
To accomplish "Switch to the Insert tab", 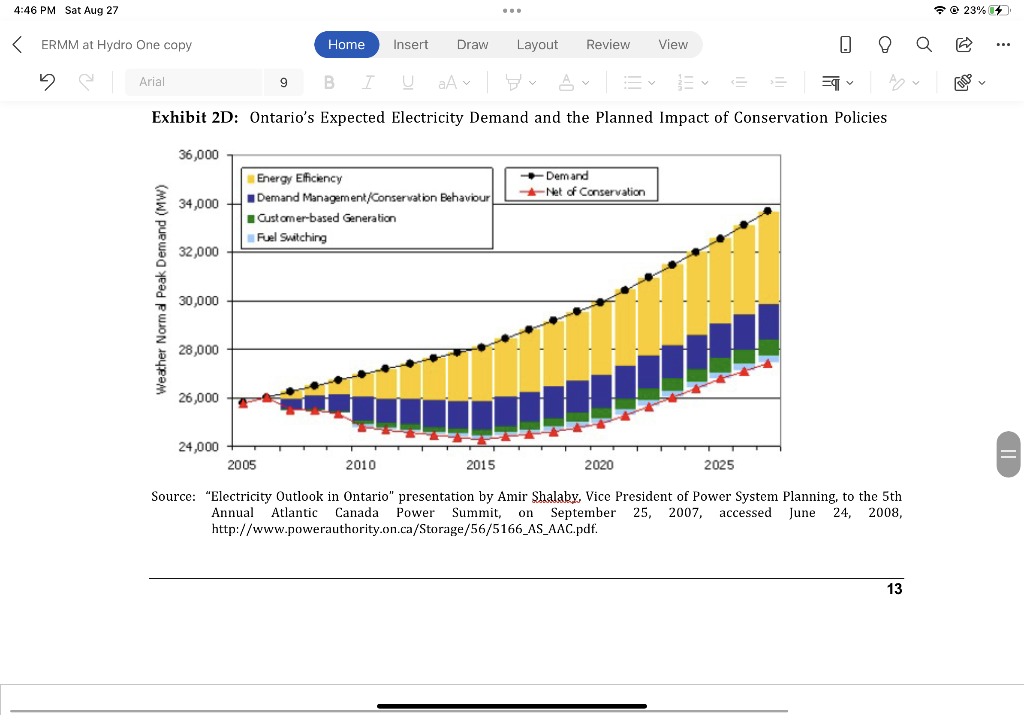I will [x=410, y=44].
